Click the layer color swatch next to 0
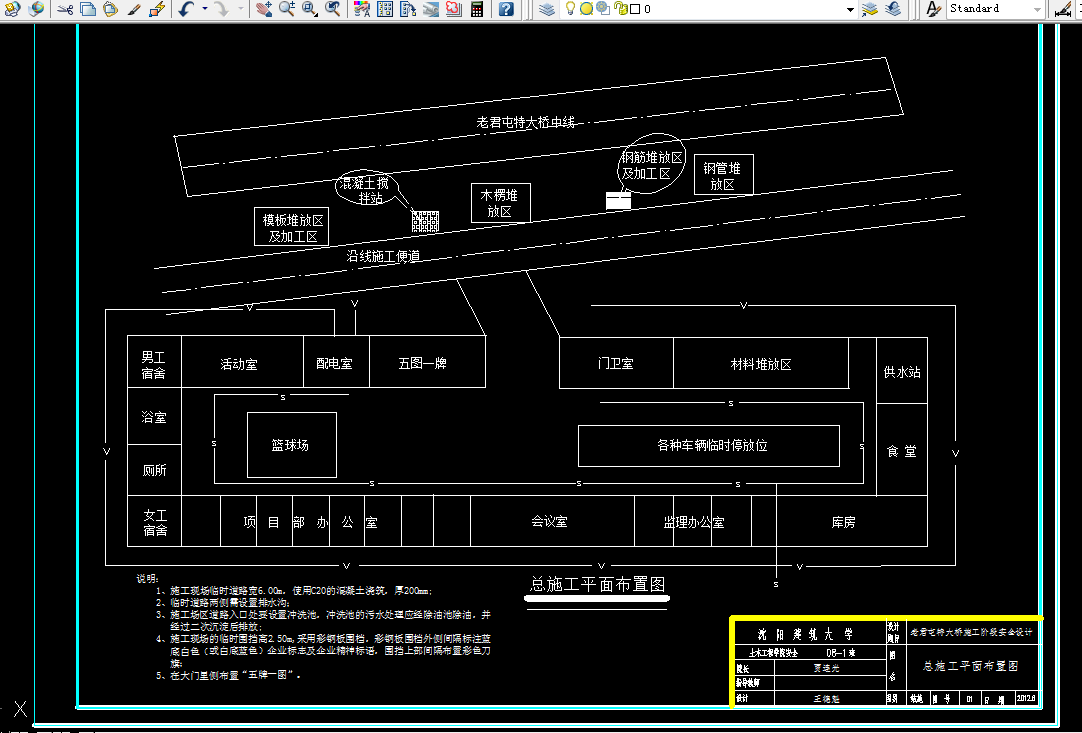 635,10
